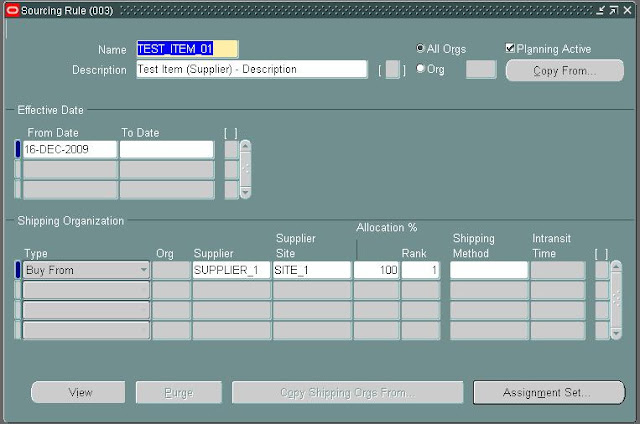Image resolution: width=640 pixels, height=424 pixels.
Task: Select the All Orgs radio button
Action: 420,48
